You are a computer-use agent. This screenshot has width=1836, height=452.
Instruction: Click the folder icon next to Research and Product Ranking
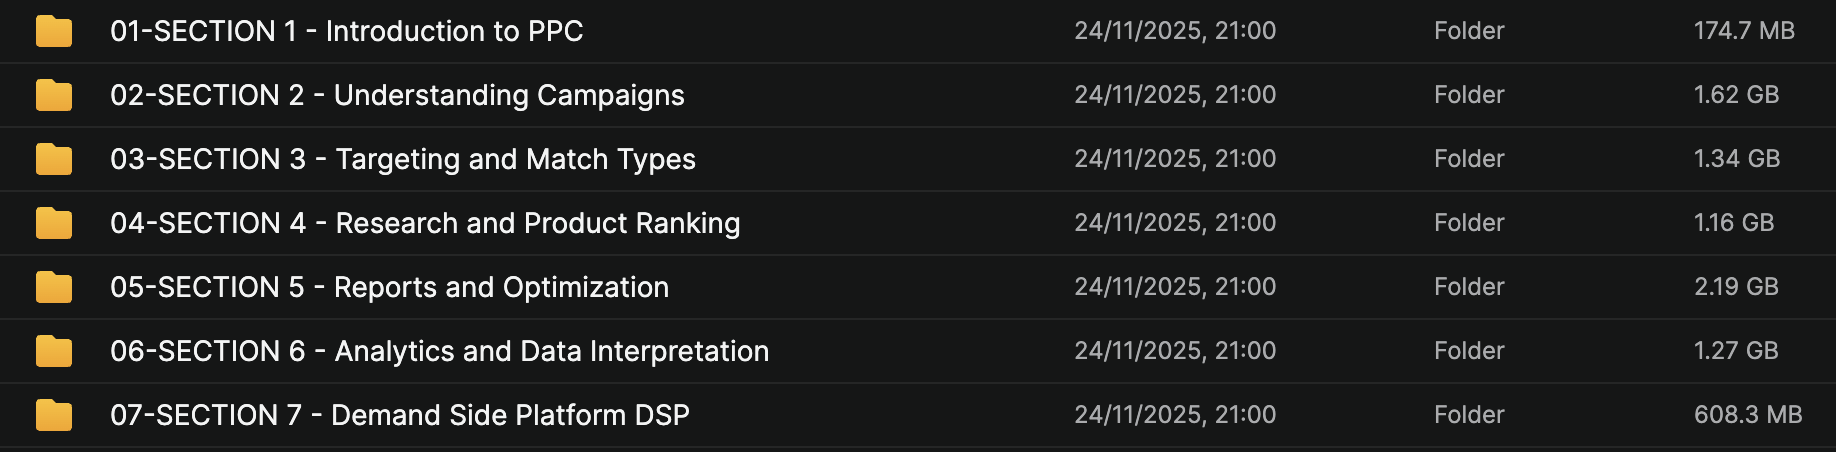54,223
